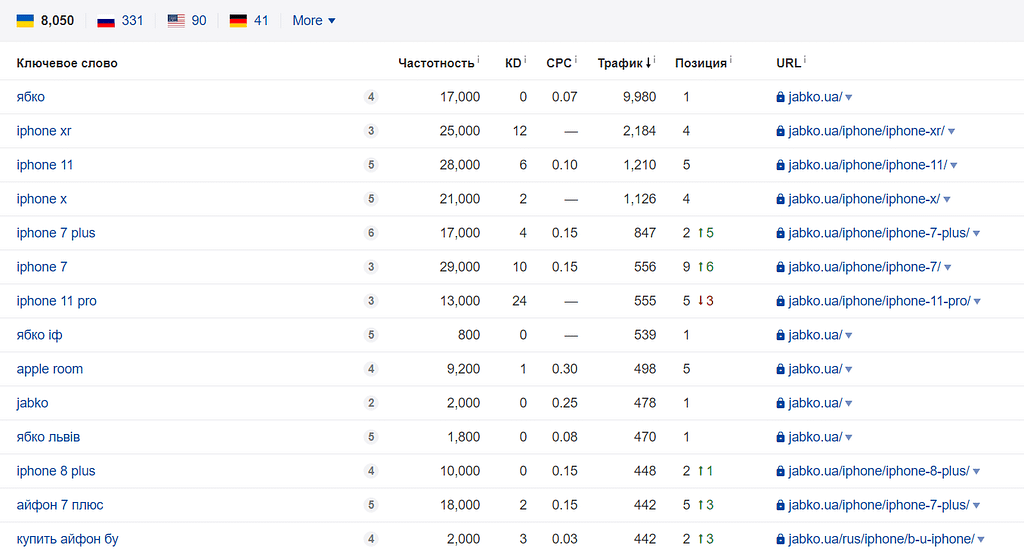Click SERP features badge for 'ябко львів' row
Viewport: 1024px width, 552px height.
370,436
